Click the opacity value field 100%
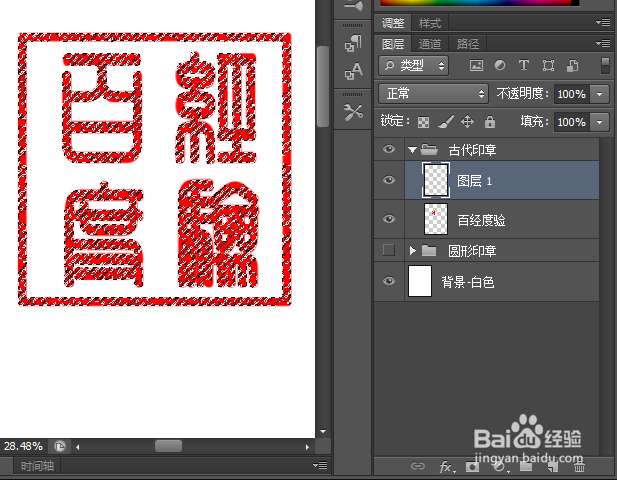 tap(571, 94)
